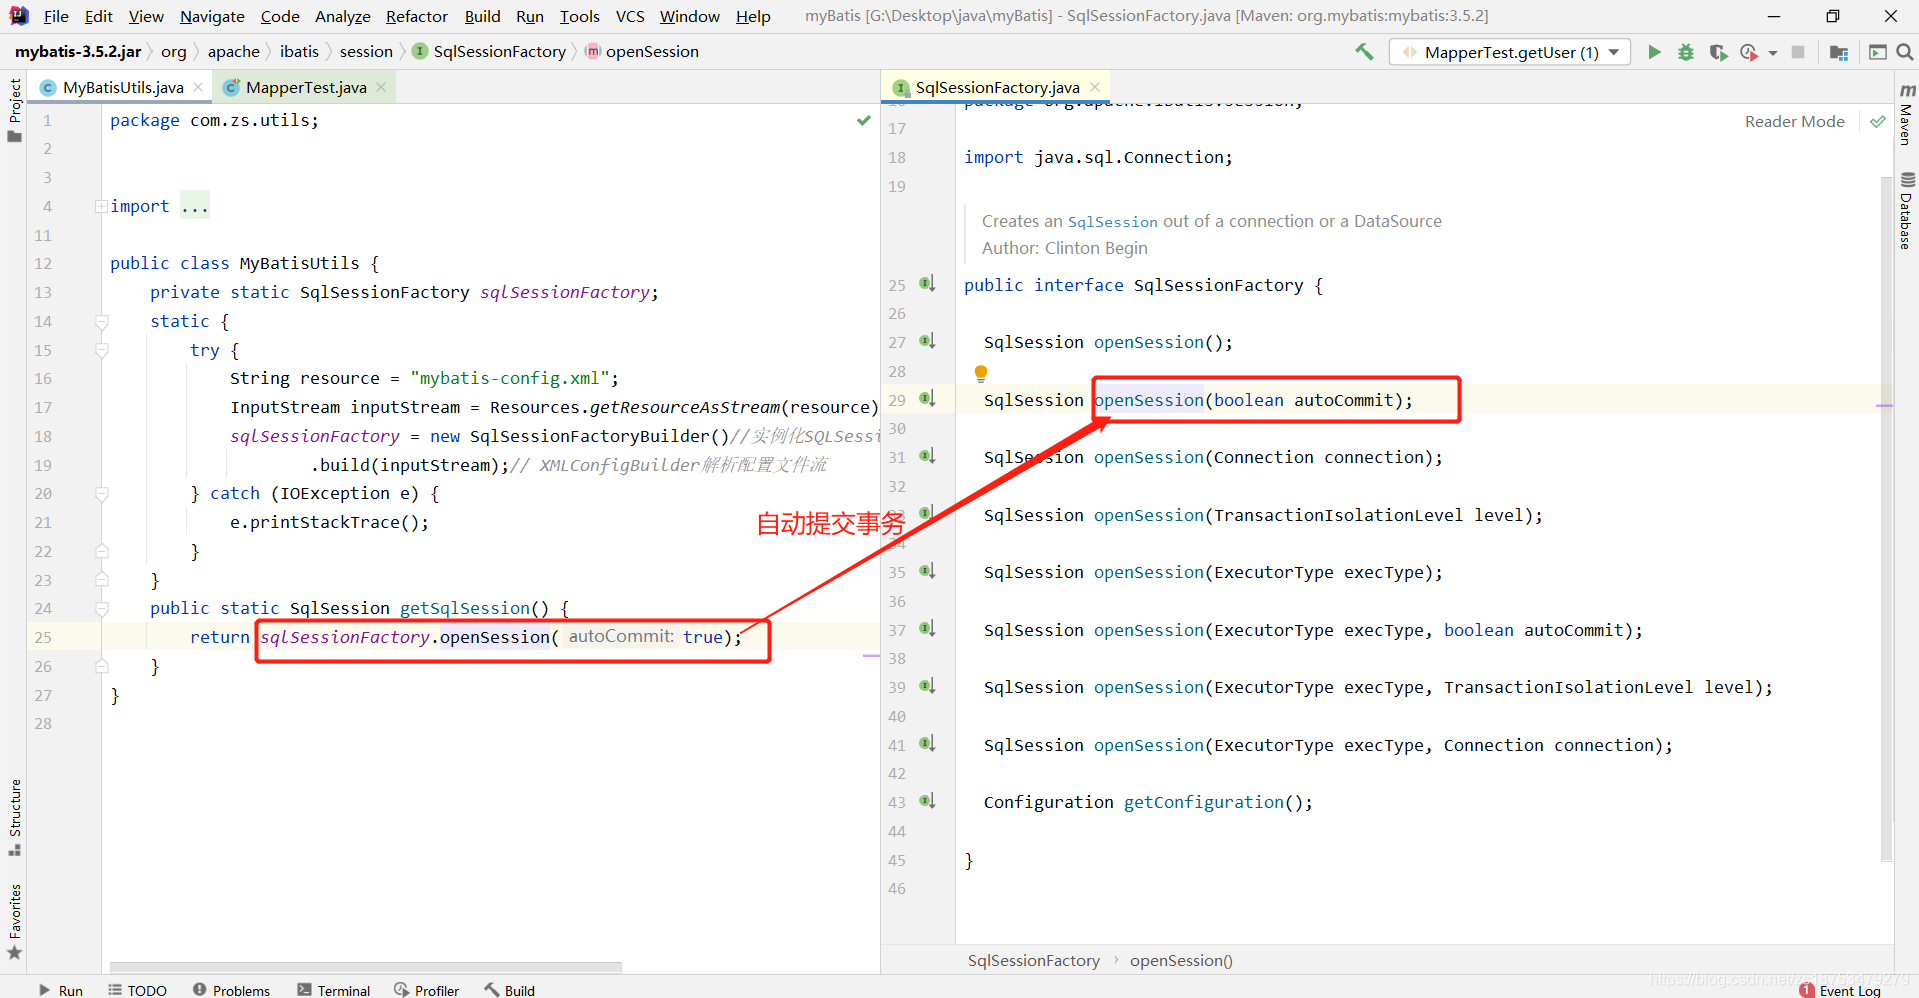This screenshot has width=1919, height=998.
Task: Open the Database tool window
Action: [x=1906, y=212]
